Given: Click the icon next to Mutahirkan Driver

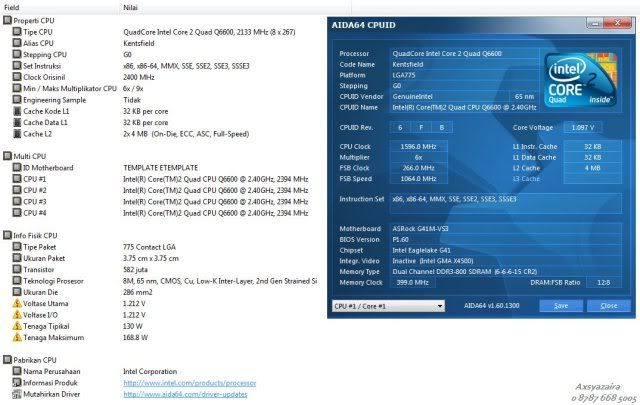Looking at the screenshot, I should tap(17, 394).
